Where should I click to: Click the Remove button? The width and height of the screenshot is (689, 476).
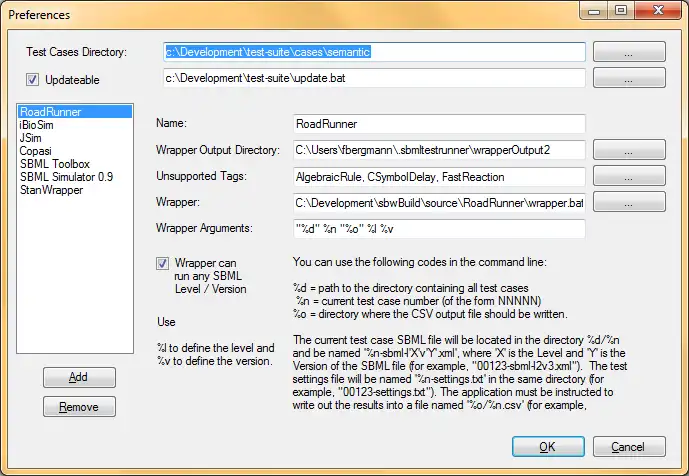pos(79,407)
